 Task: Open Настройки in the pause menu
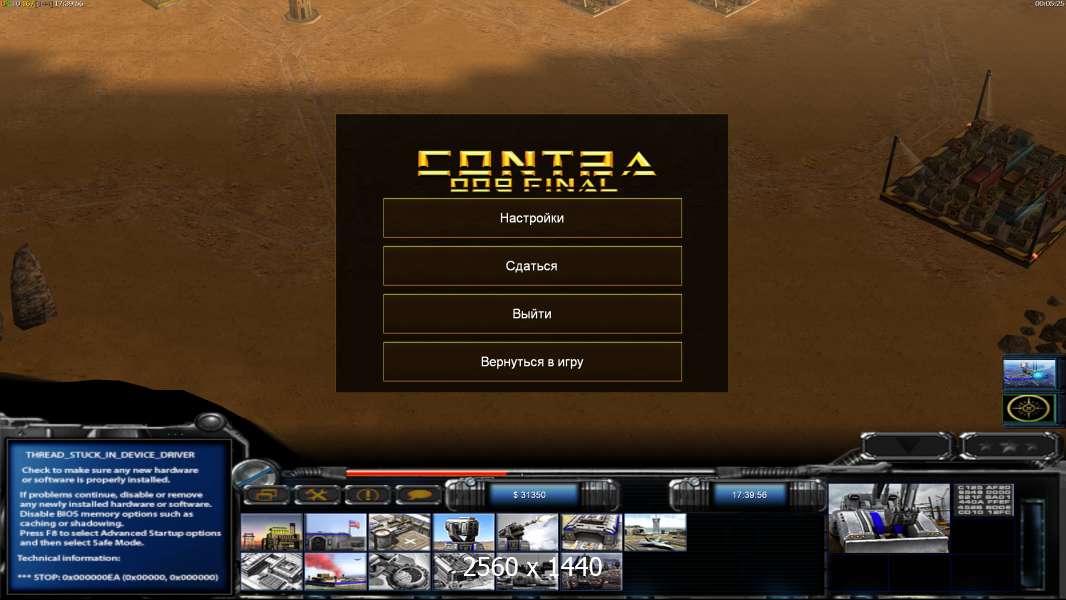tap(532, 218)
